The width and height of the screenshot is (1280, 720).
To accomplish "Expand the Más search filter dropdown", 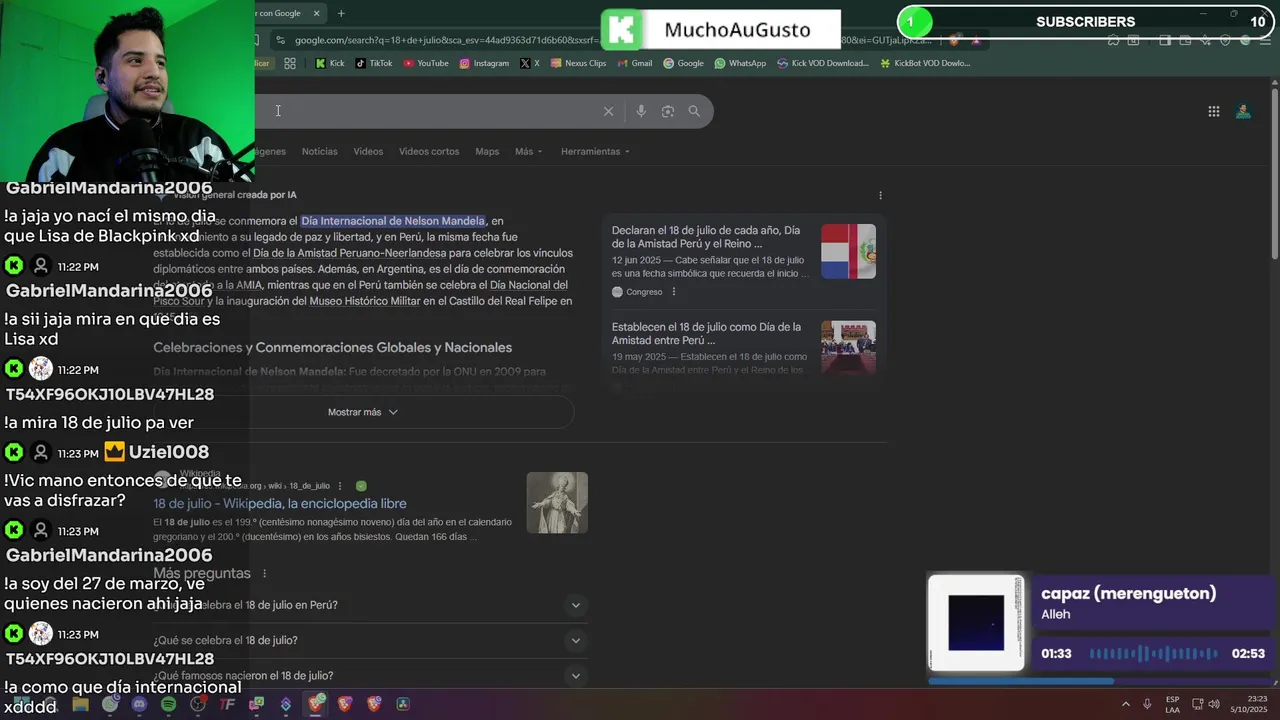I will [x=529, y=152].
